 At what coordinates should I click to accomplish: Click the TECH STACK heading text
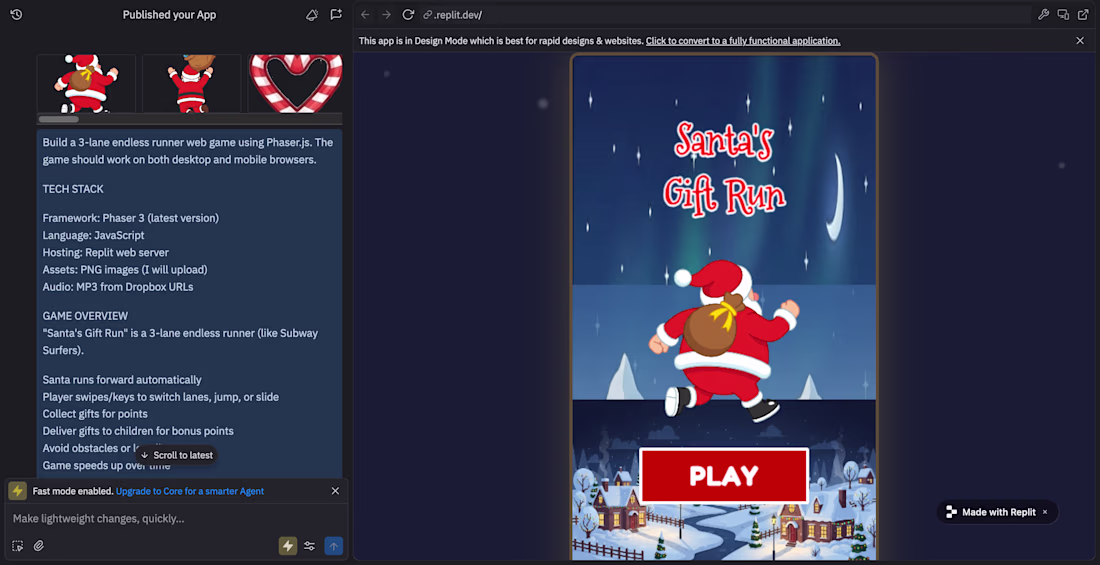point(73,189)
